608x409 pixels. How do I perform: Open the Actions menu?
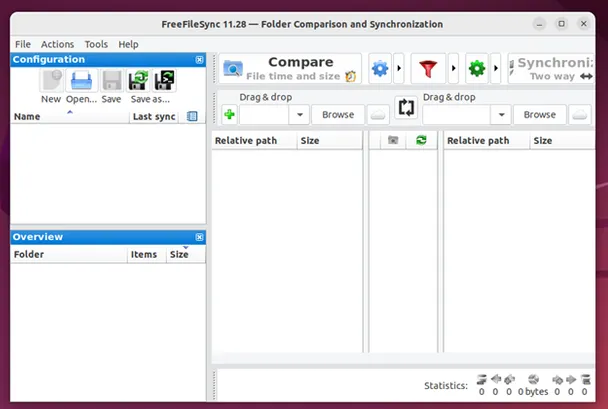[x=57, y=44]
